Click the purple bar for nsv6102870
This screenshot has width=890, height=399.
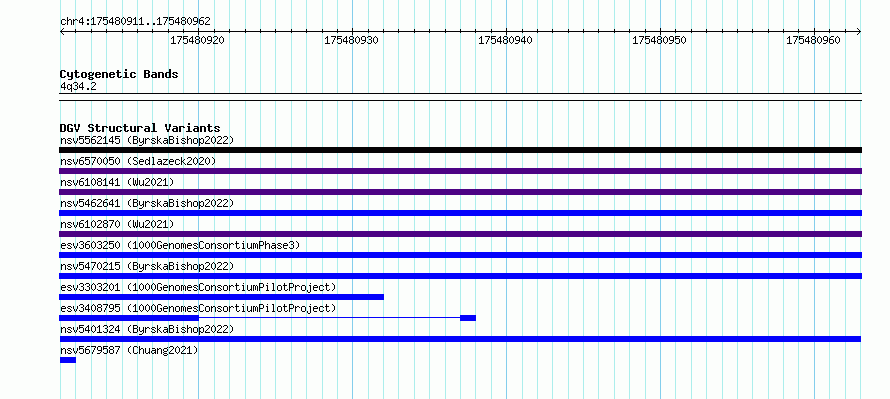(460, 234)
